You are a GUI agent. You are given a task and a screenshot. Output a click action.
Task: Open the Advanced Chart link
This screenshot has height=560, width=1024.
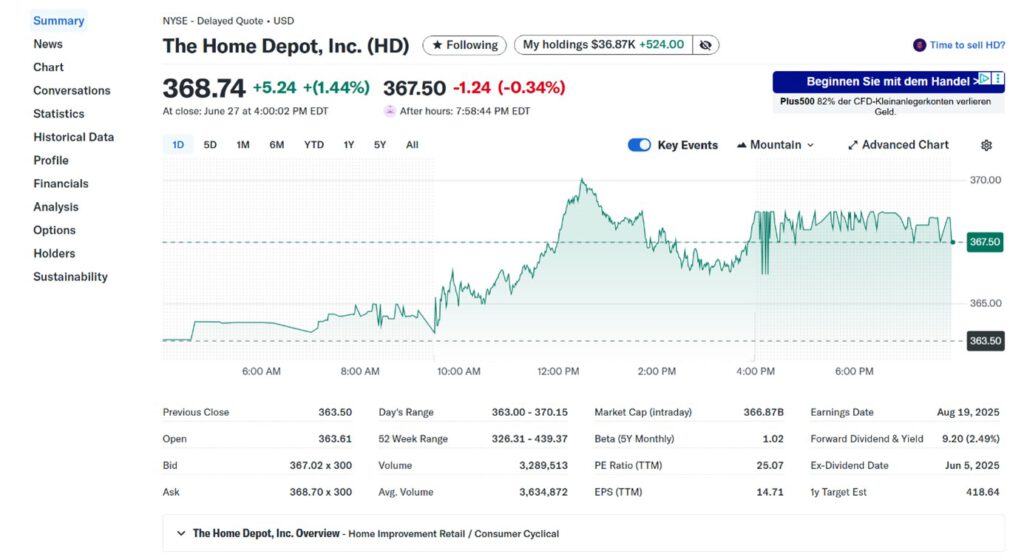[898, 145]
